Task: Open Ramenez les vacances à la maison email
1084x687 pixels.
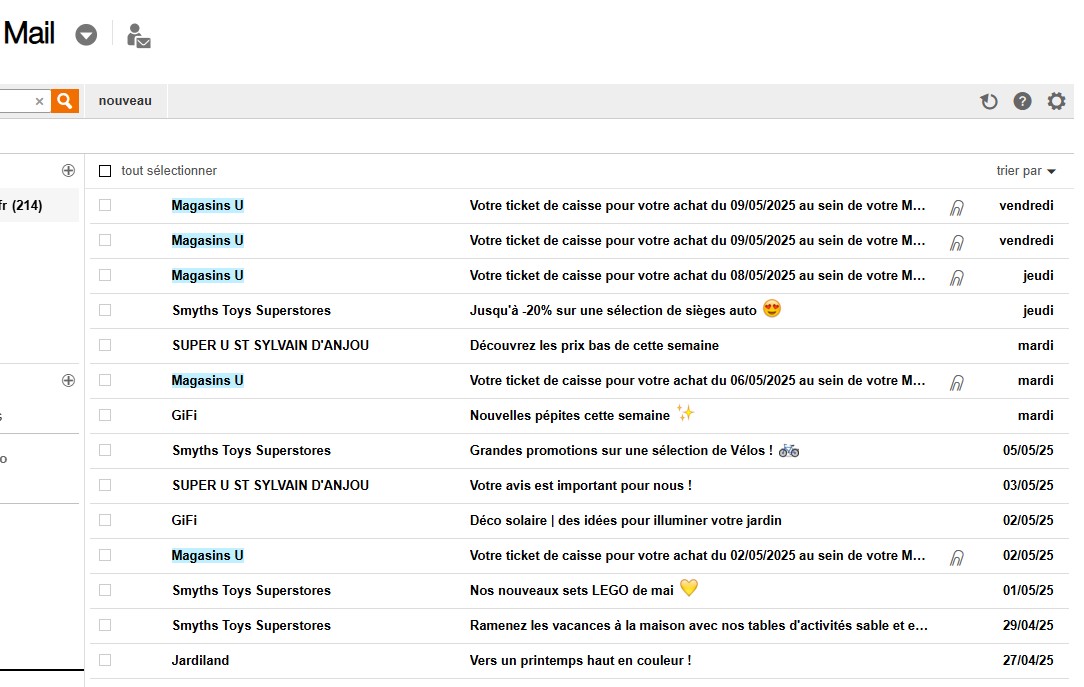Action: point(698,625)
